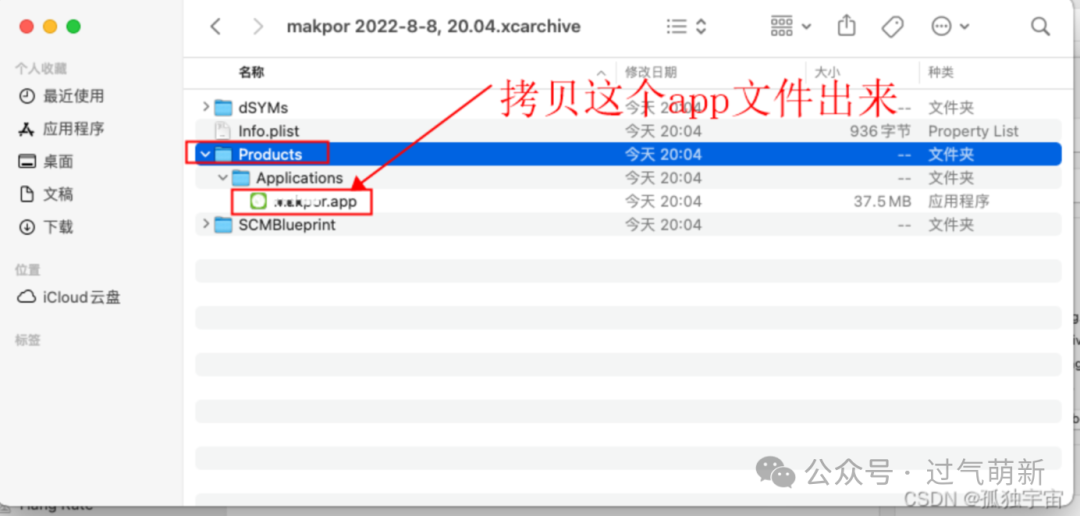Sort by the 种类 column header

[x=941, y=72]
